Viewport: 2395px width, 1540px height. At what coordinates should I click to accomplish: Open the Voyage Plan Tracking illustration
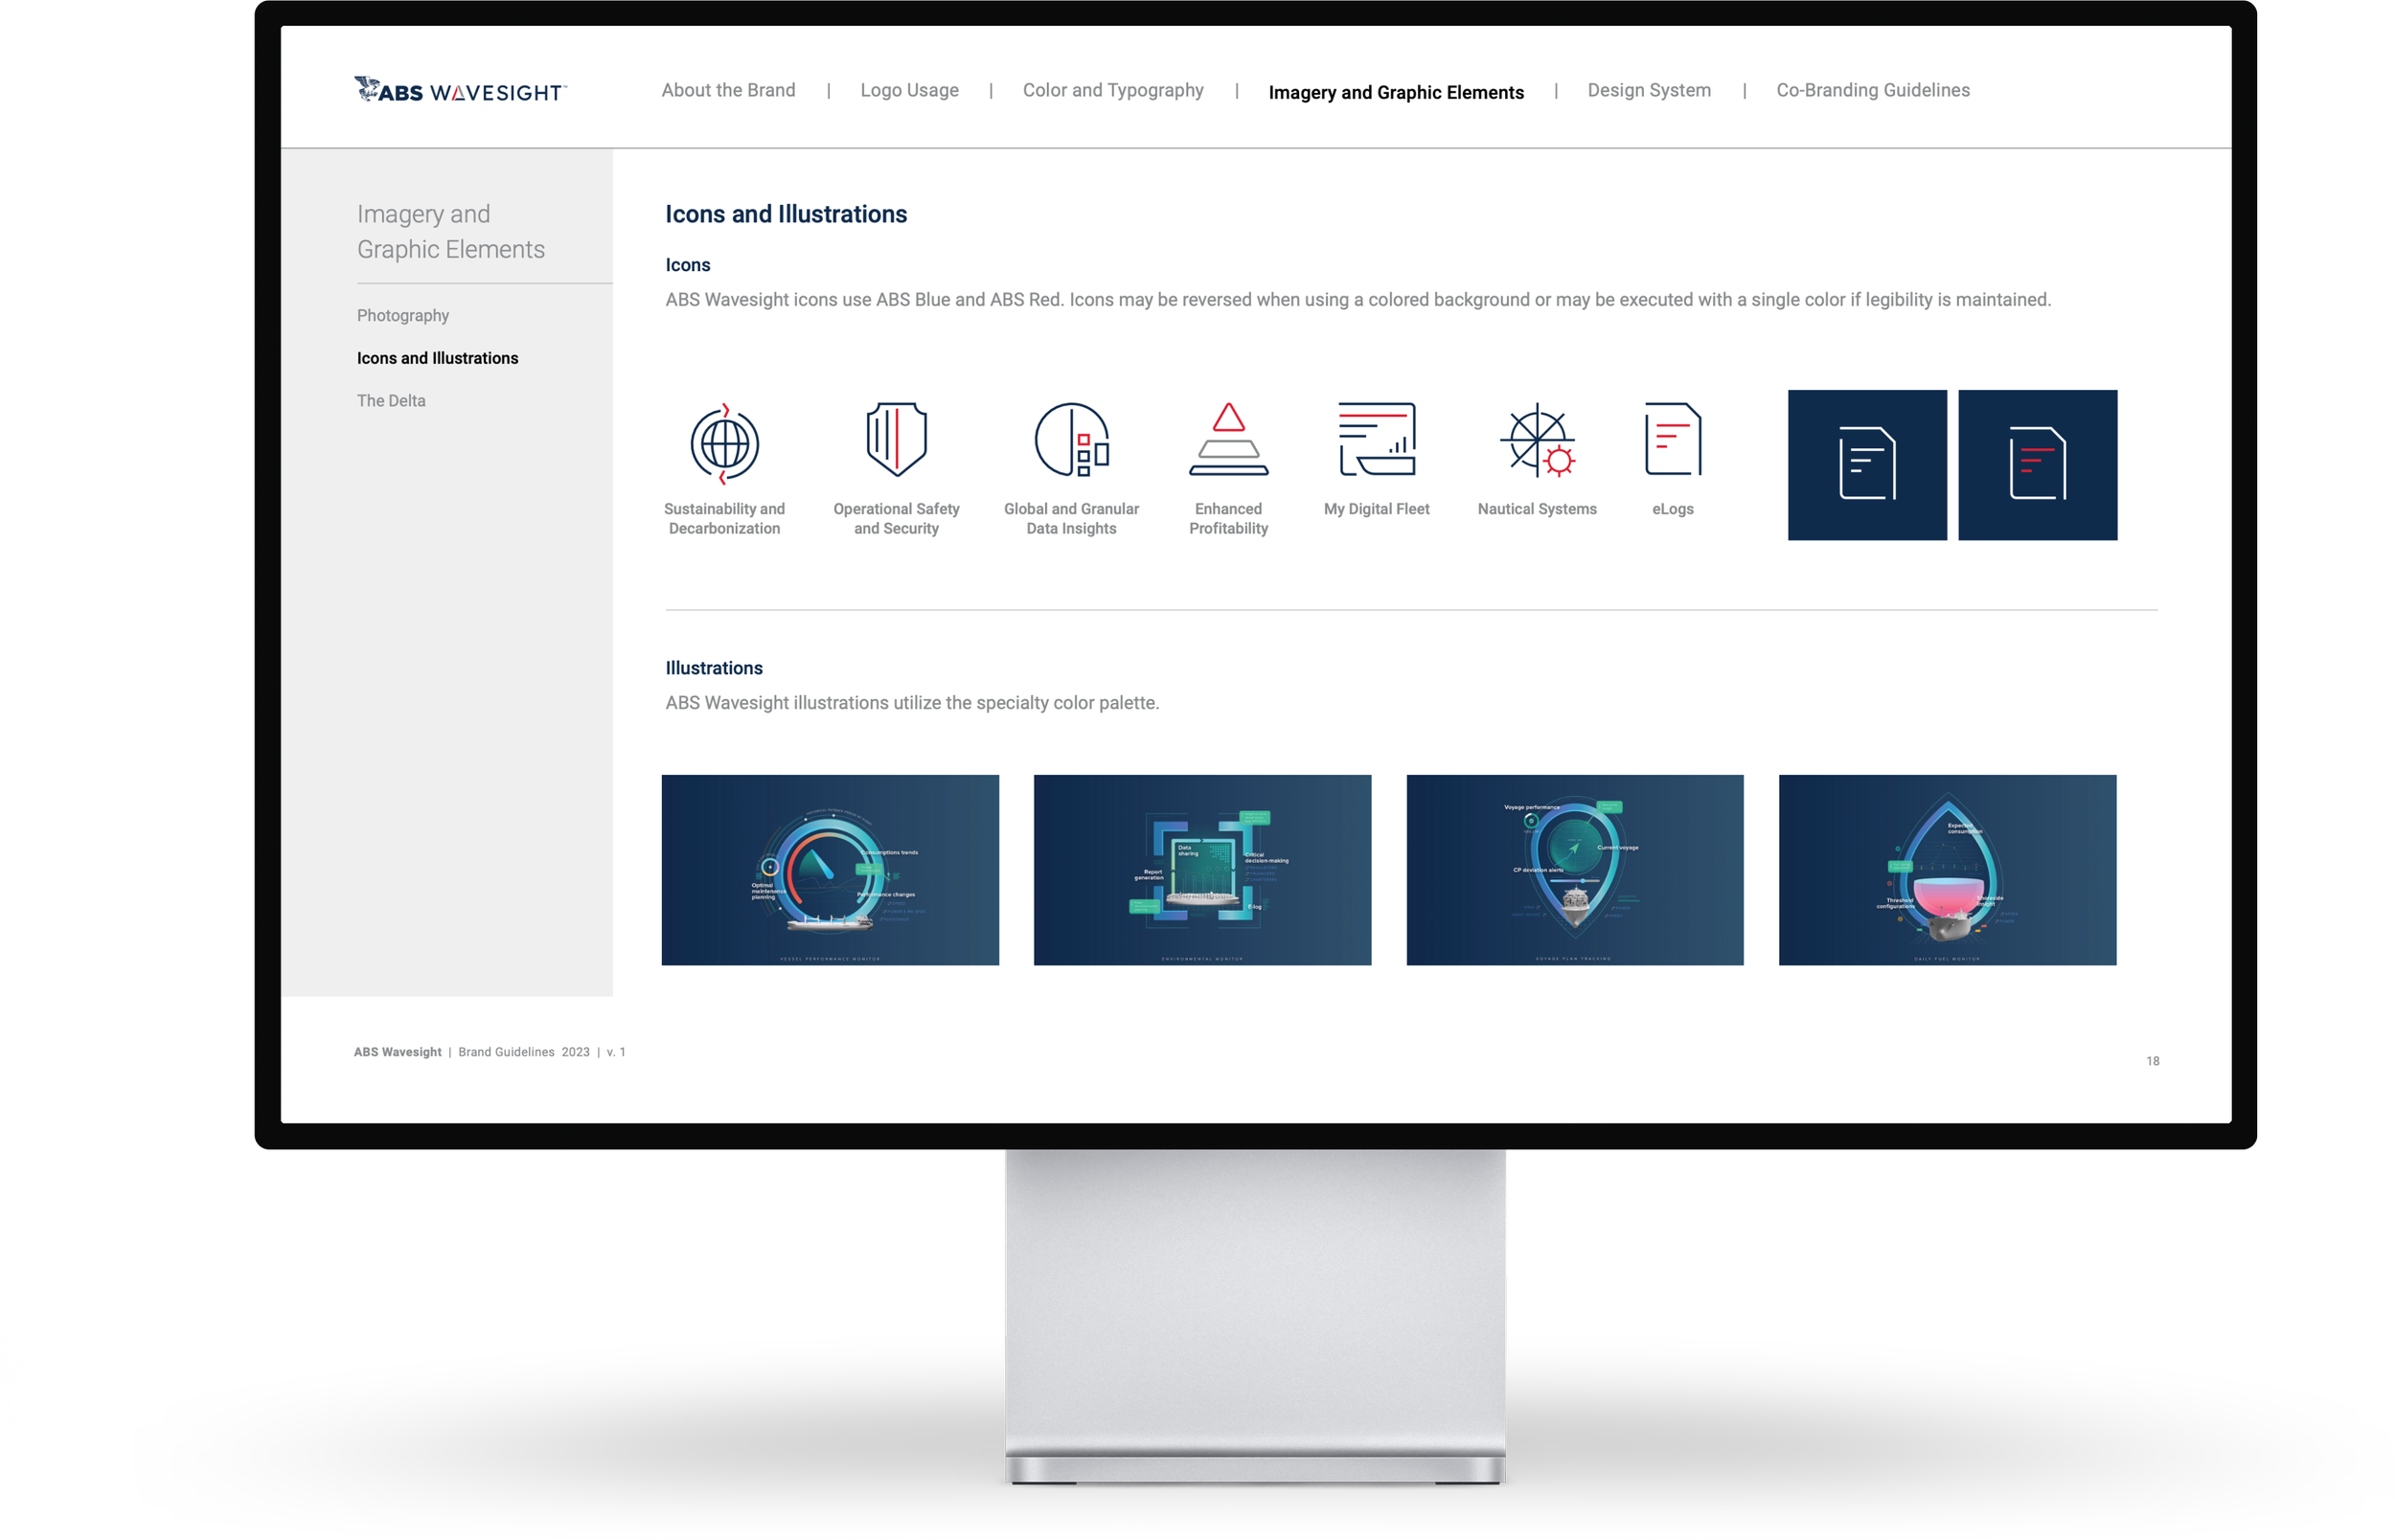1574,870
